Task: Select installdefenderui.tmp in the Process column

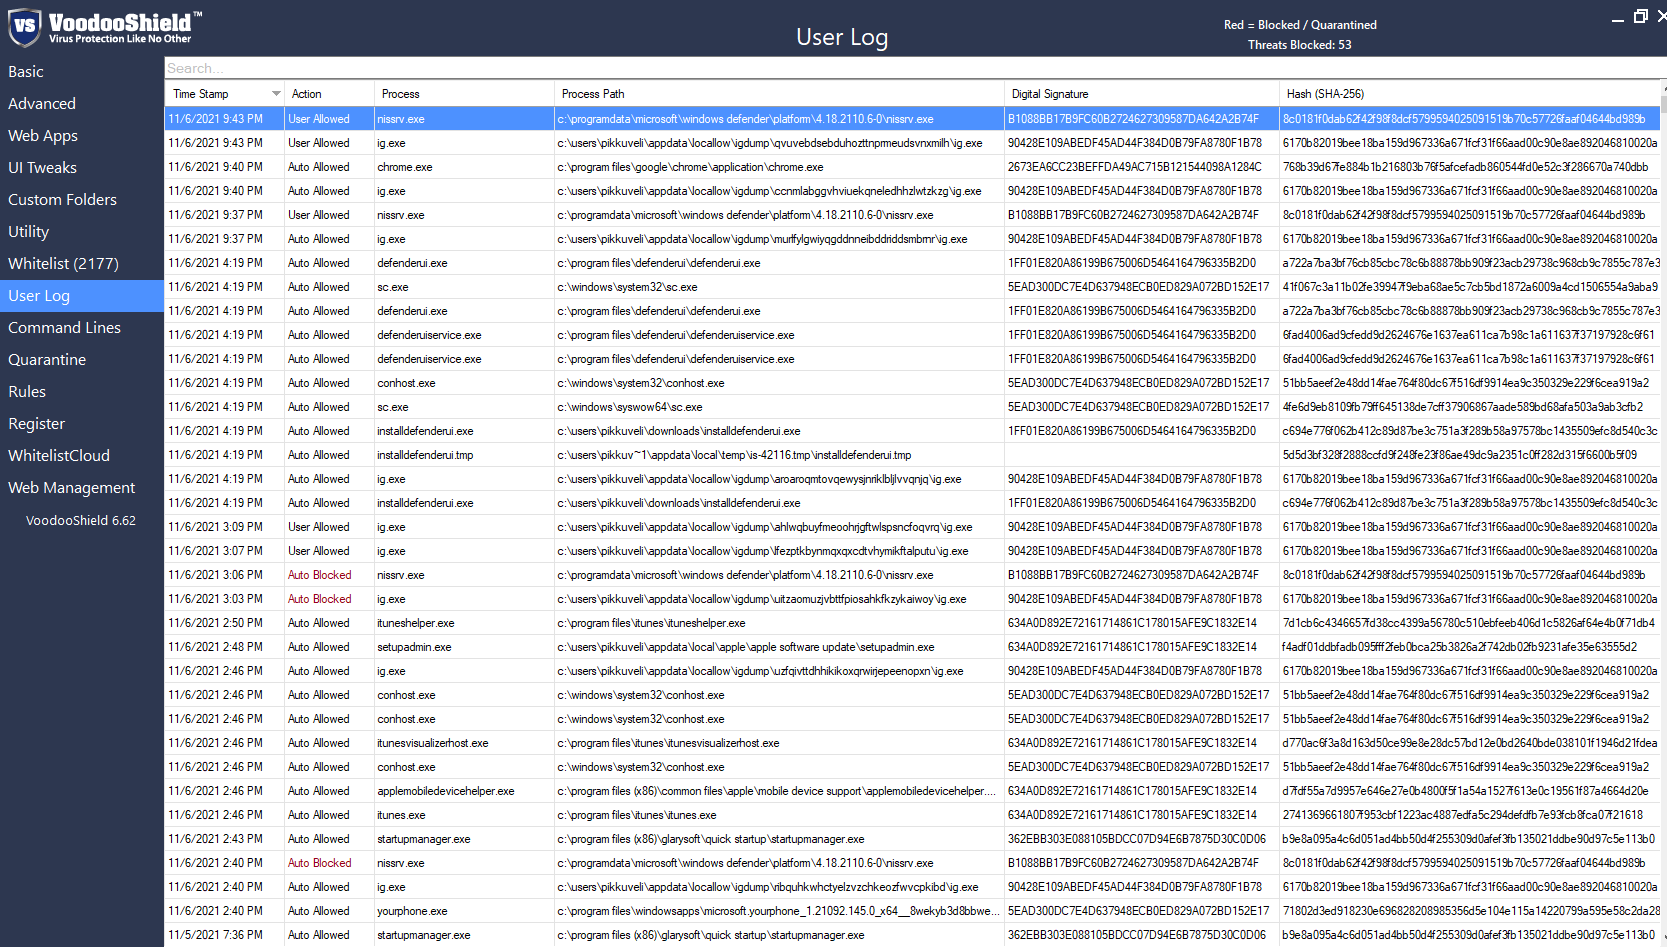Action: pyautogui.click(x=425, y=455)
